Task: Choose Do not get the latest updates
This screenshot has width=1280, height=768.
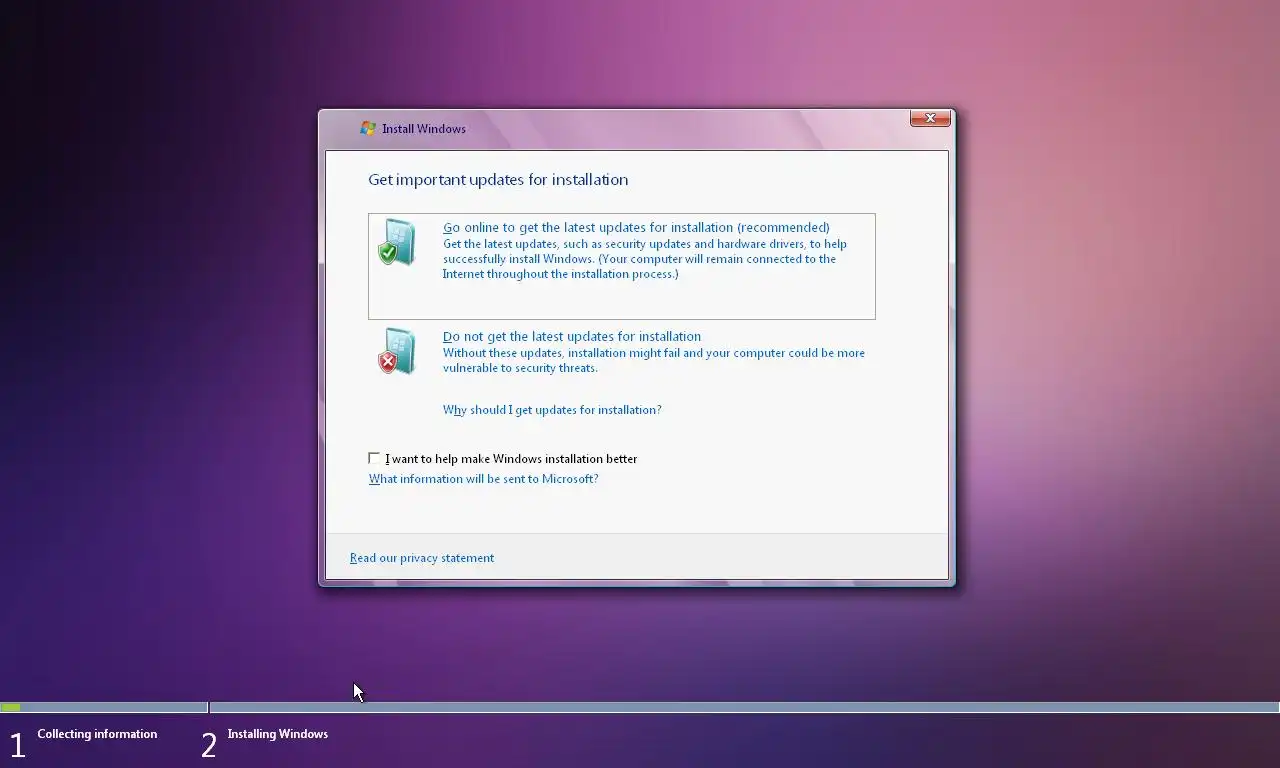Action: 572,336
